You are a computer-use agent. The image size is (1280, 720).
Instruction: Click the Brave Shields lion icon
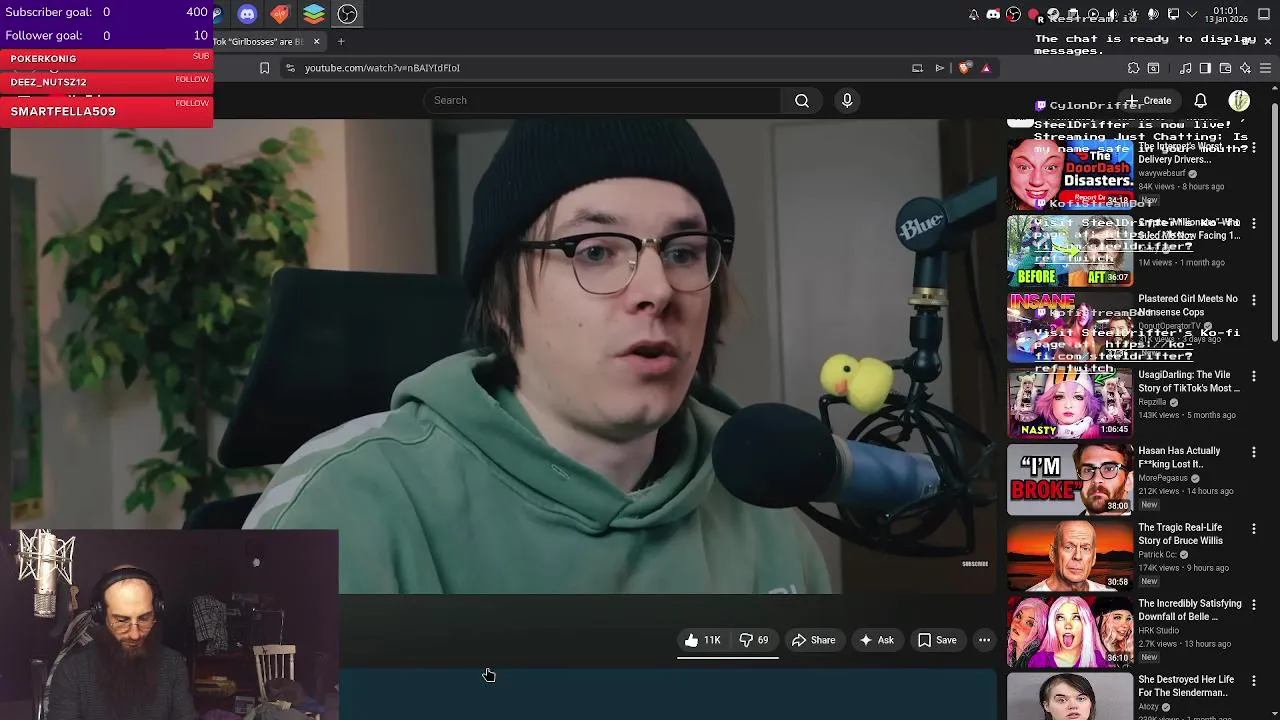pyautogui.click(x=964, y=68)
